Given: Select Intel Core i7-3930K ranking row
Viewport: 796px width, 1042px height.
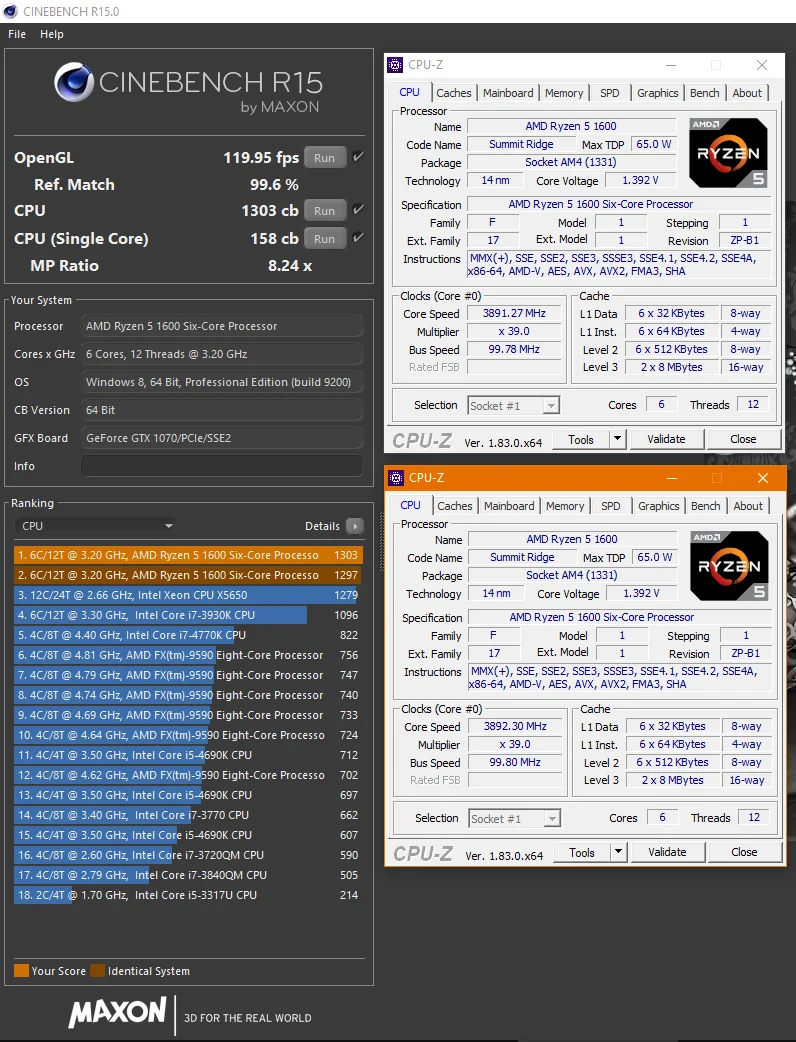Looking at the screenshot, I should (188, 615).
